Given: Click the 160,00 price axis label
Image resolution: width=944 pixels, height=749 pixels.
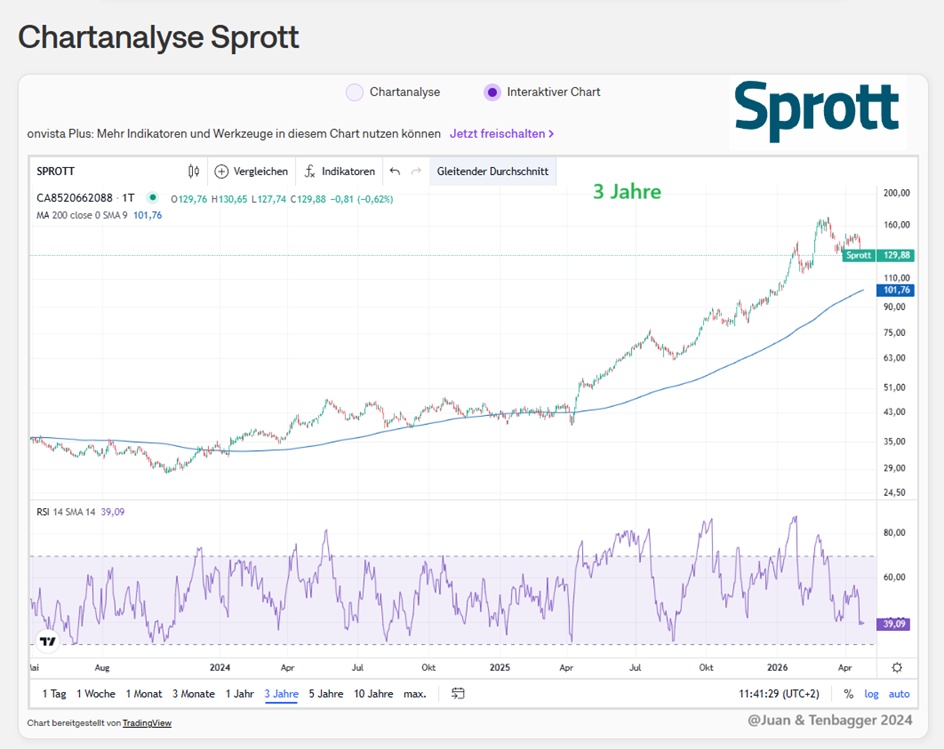Looking at the screenshot, I should 896,225.
